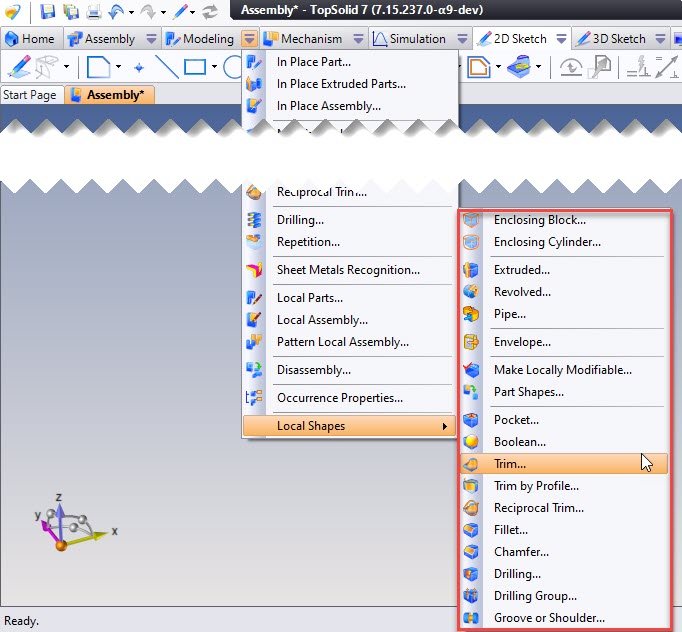
Task: Click the Save All icon
Action: [x=70, y=11]
